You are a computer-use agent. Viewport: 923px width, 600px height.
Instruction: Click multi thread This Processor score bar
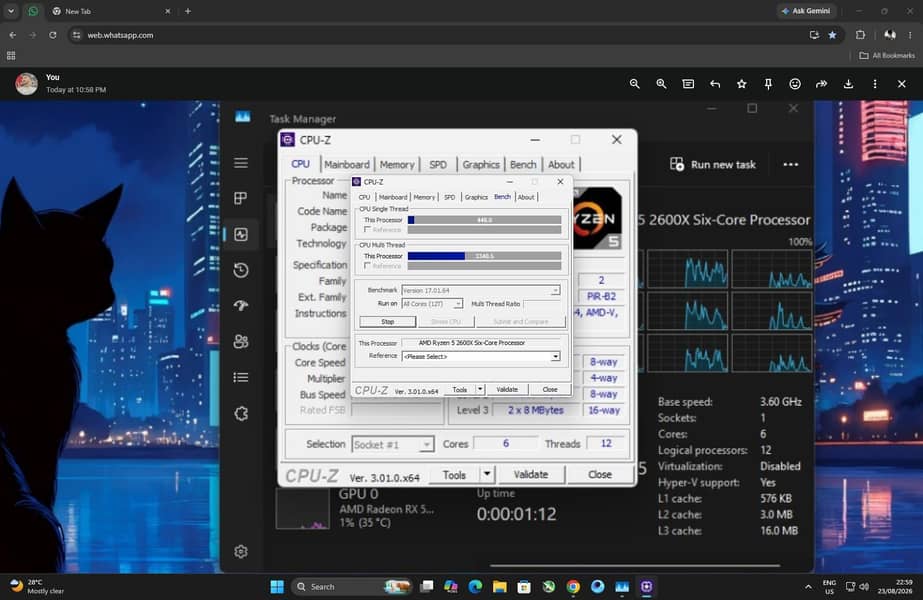(484, 256)
